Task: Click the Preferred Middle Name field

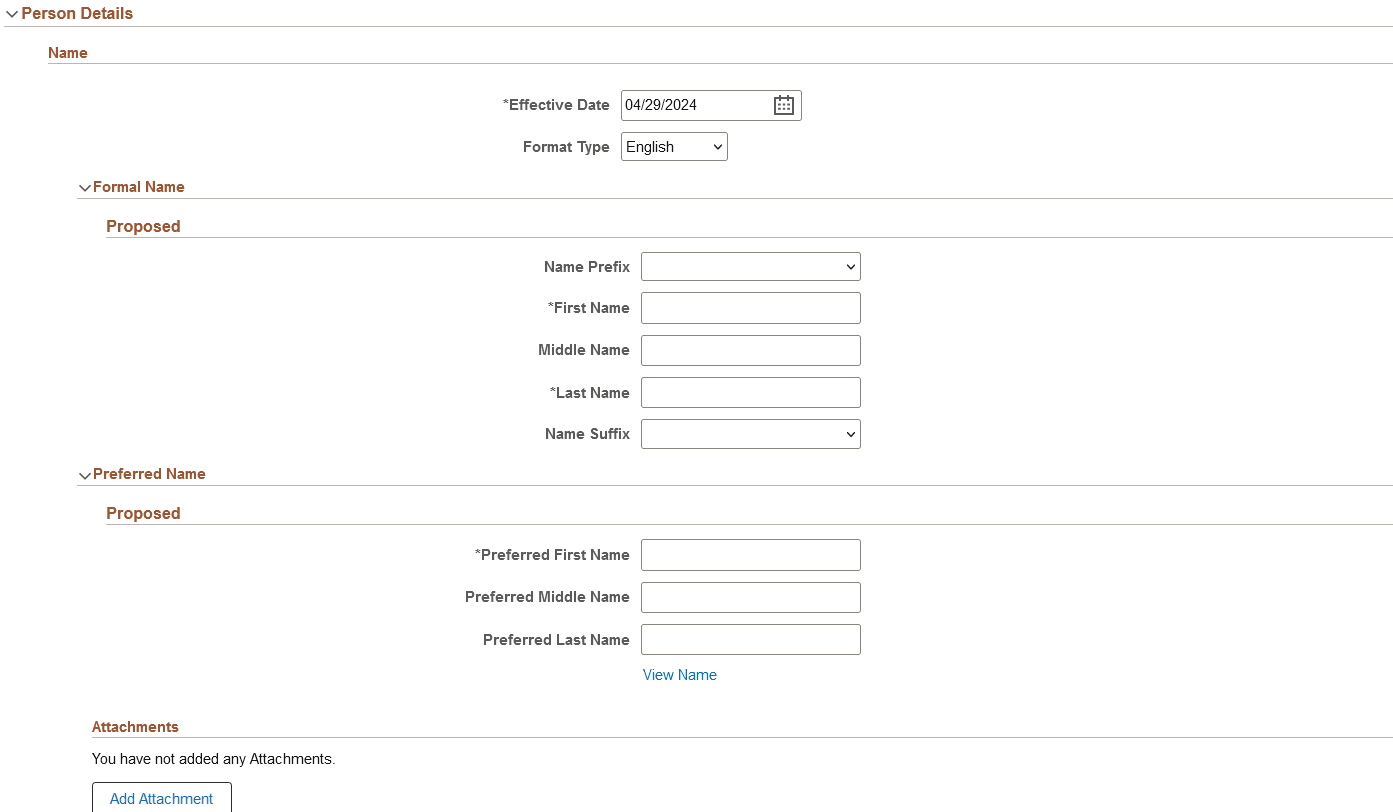Action: [750, 597]
